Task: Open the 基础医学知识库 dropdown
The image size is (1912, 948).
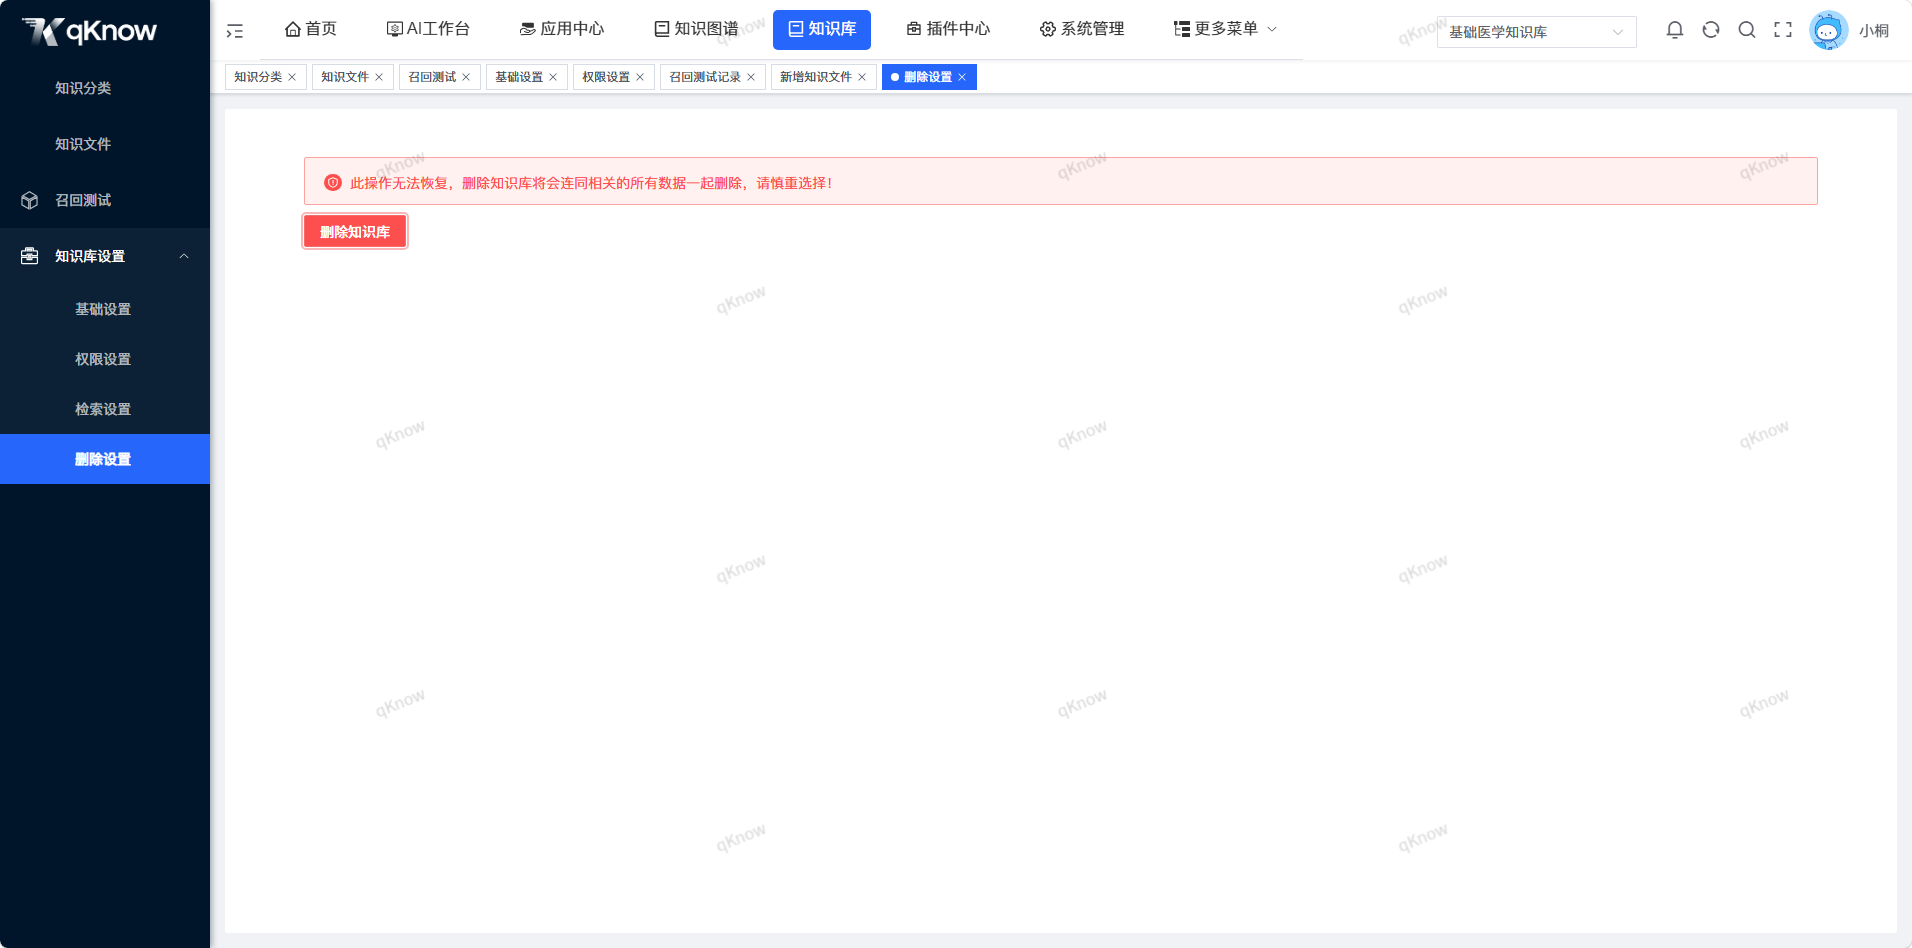Action: click(x=1536, y=32)
